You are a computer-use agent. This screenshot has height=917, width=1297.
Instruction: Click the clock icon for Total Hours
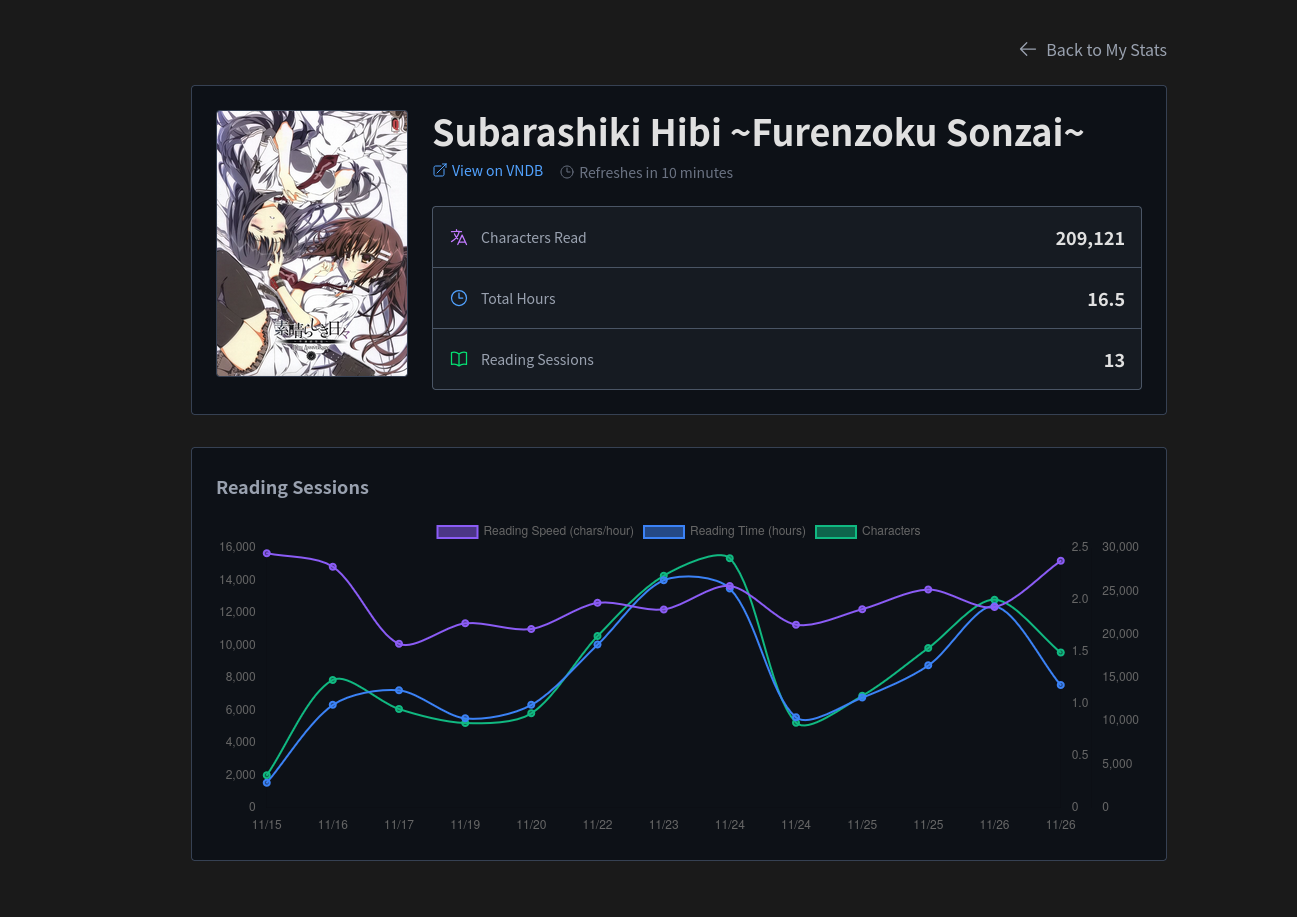pos(459,298)
